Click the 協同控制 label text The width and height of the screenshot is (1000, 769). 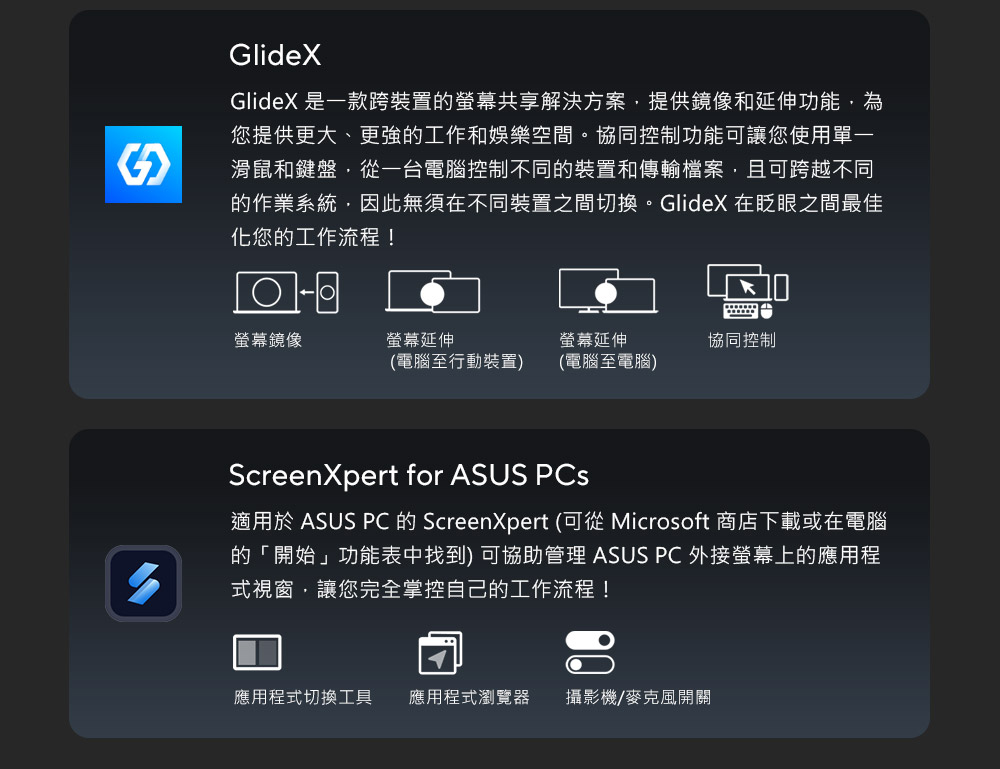click(x=742, y=340)
